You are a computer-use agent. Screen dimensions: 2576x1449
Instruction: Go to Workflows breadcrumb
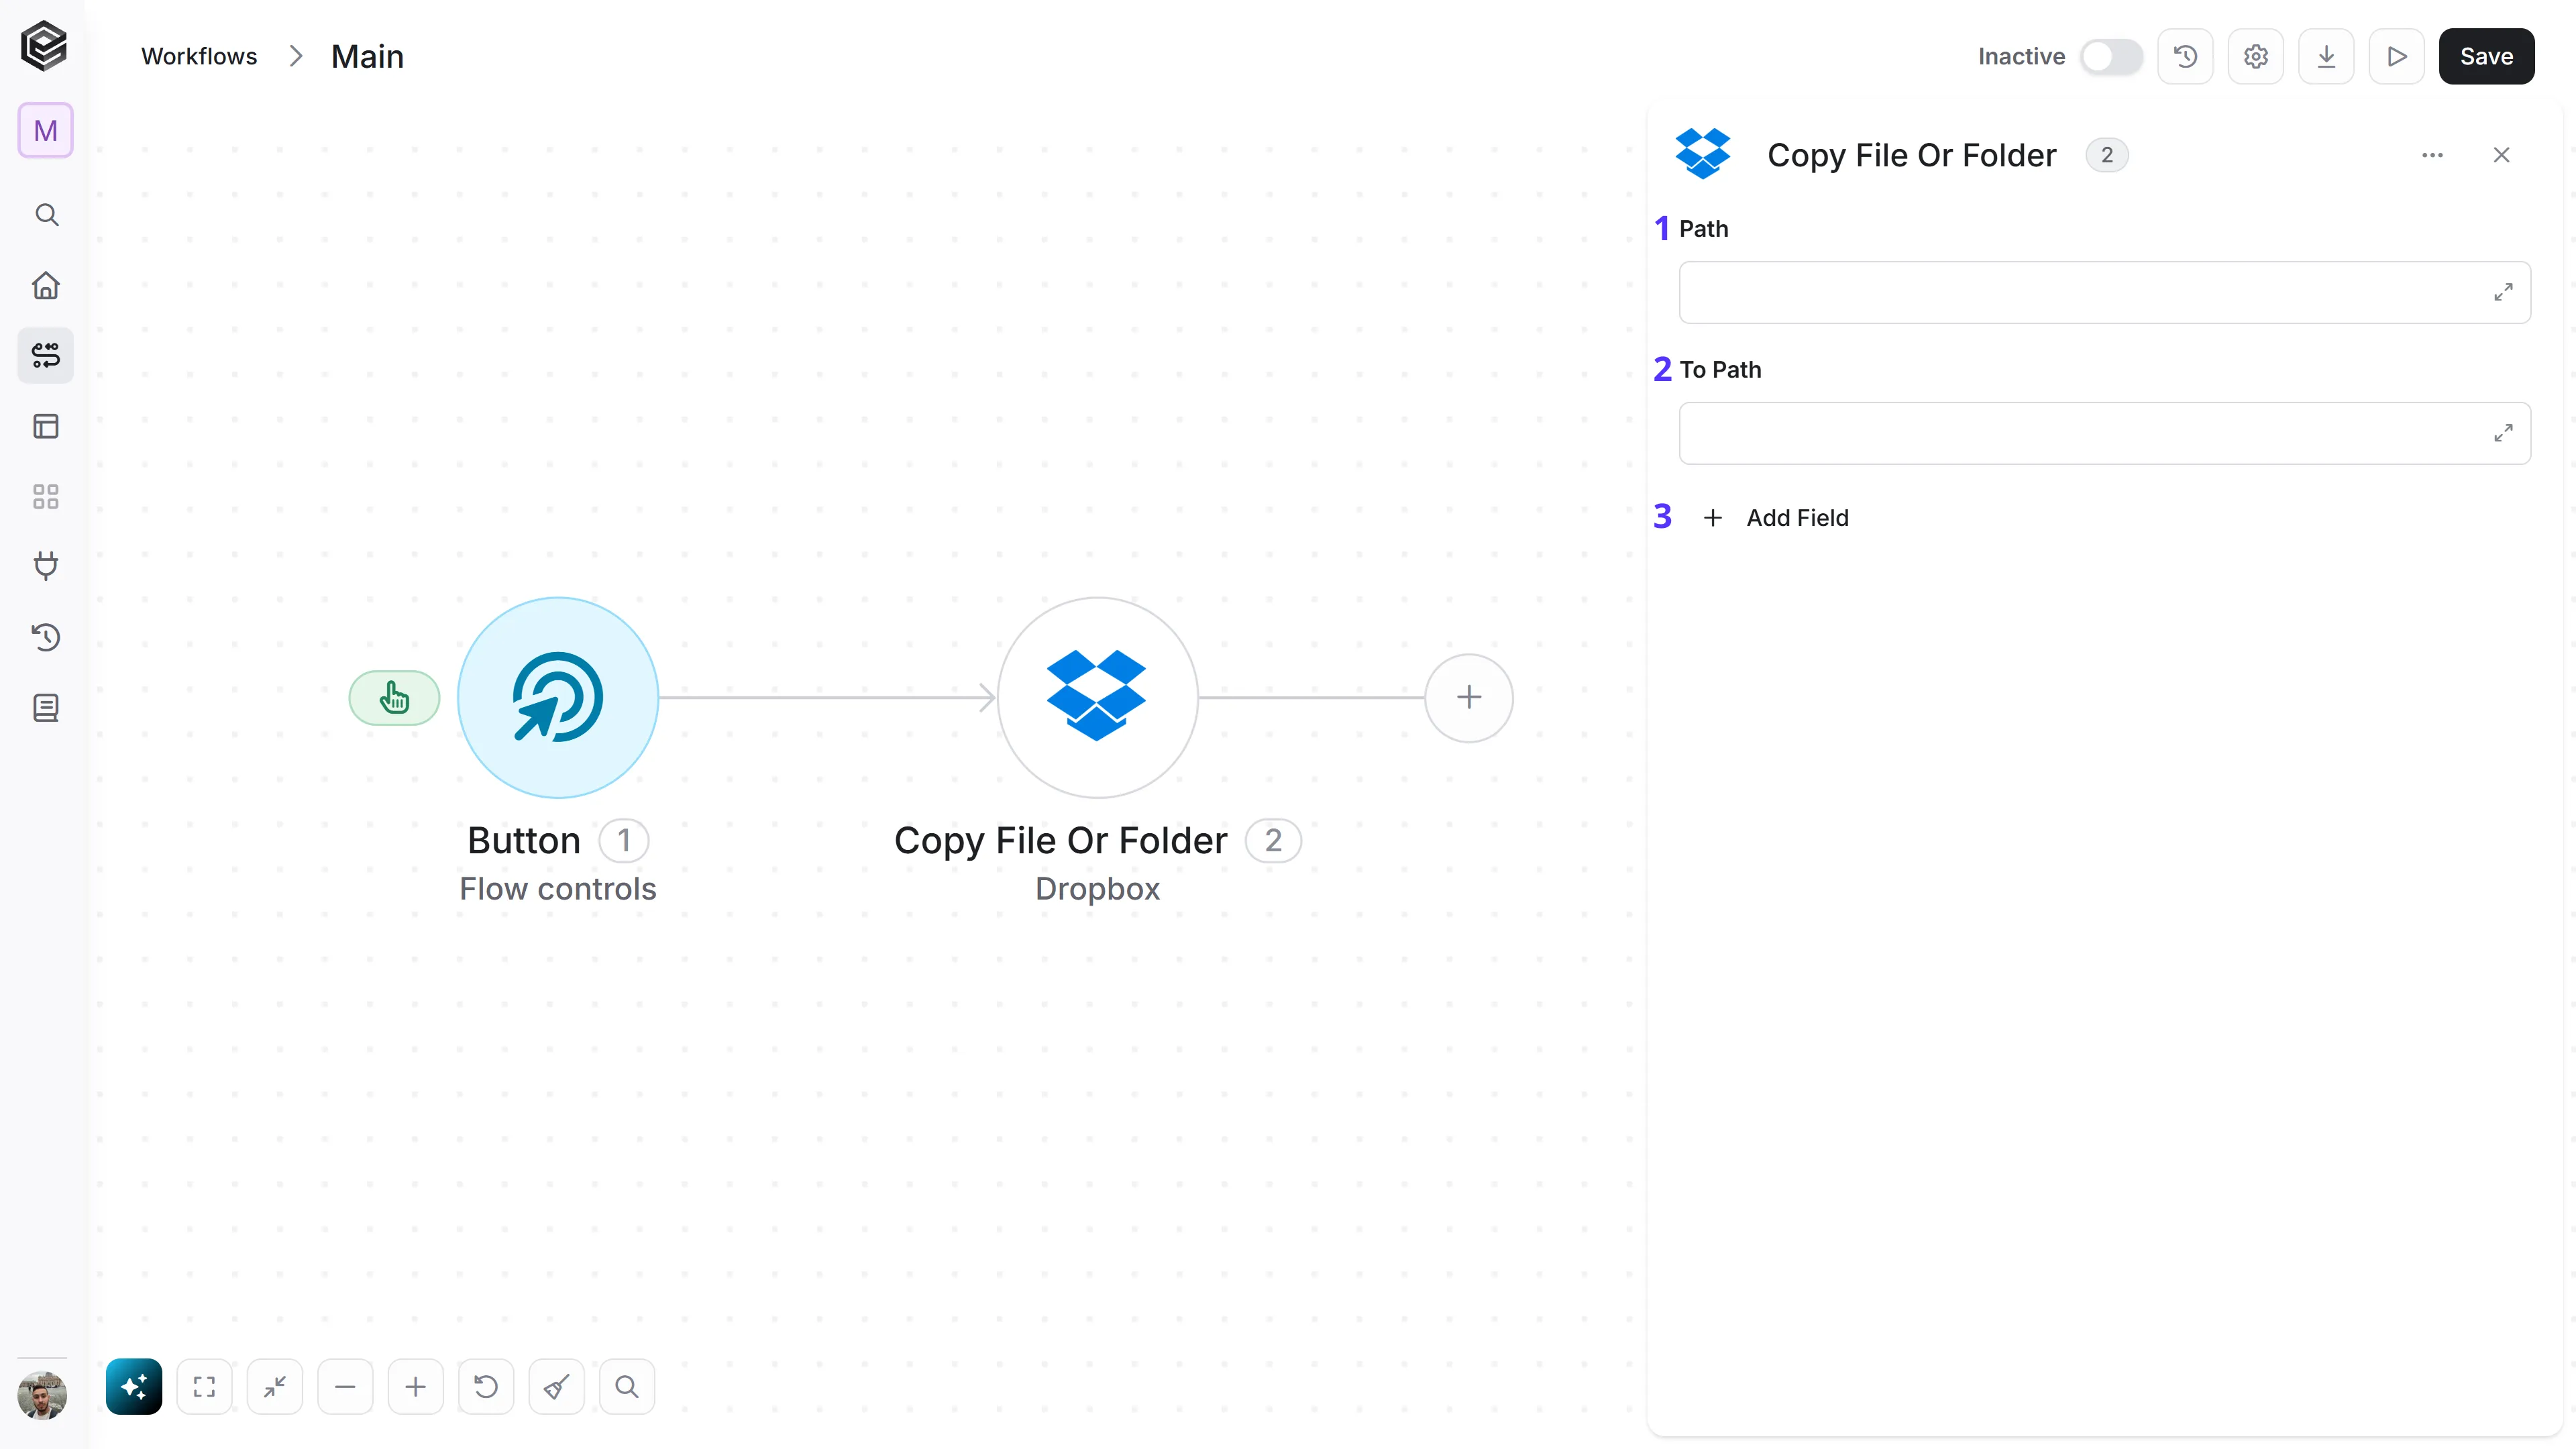pyautogui.click(x=199, y=57)
